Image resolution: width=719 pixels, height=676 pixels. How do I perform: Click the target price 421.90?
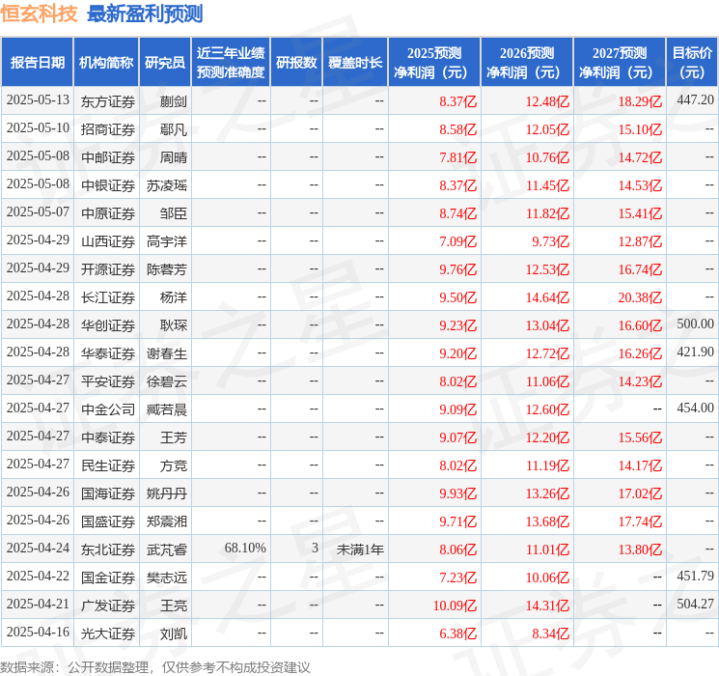[x=695, y=351]
